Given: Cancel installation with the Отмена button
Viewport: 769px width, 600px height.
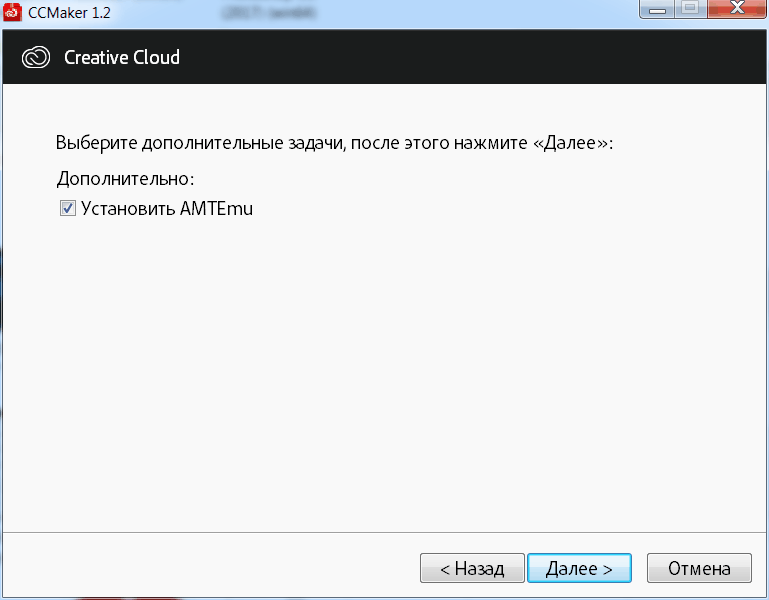Looking at the screenshot, I should click(699, 569).
